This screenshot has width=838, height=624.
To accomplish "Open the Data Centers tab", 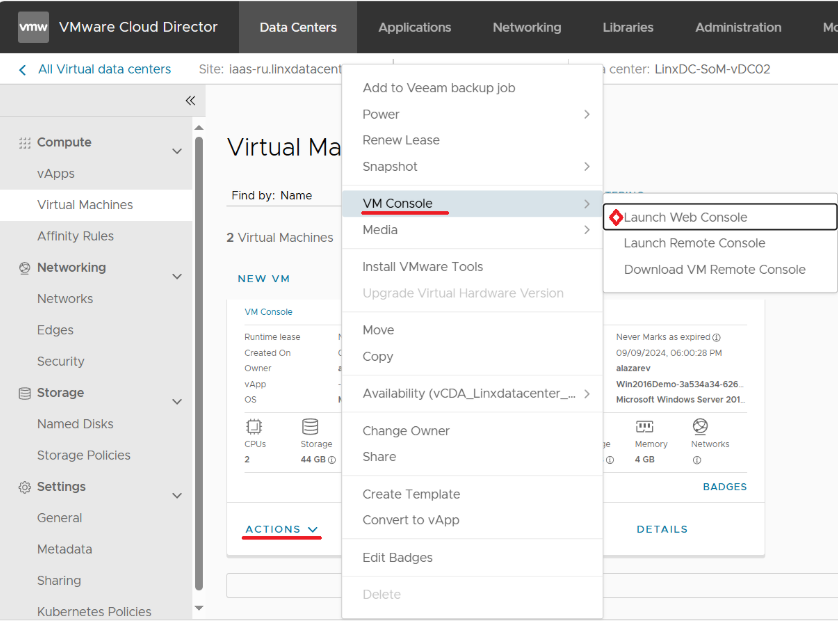I will 298,27.
